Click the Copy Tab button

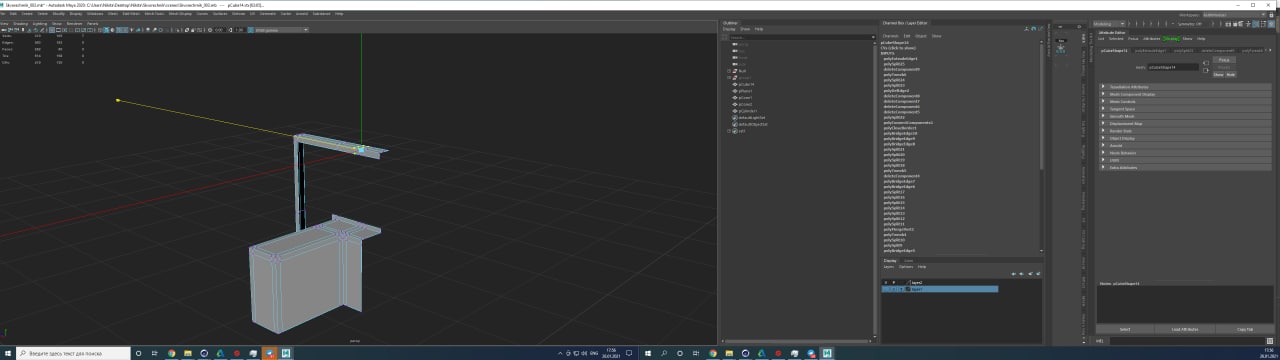tap(1245, 328)
